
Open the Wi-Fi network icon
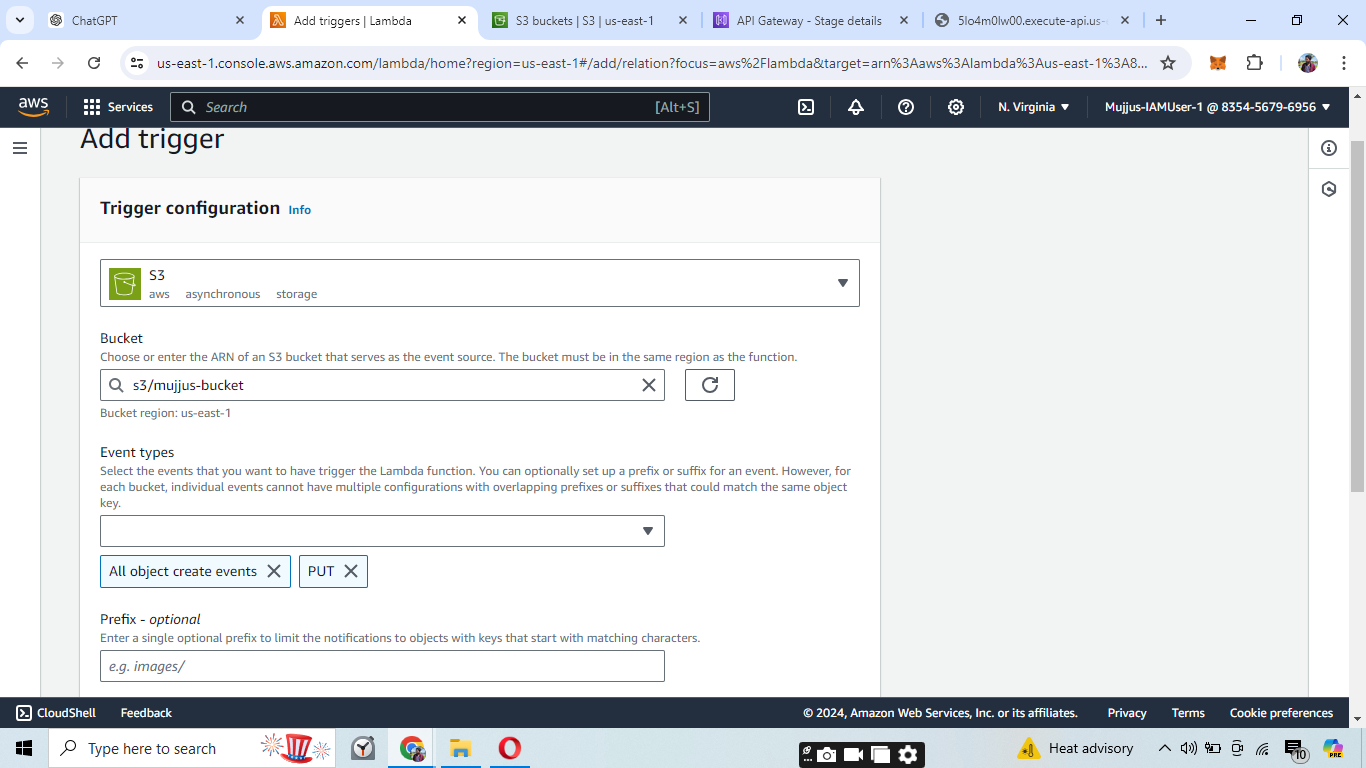coord(1262,748)
